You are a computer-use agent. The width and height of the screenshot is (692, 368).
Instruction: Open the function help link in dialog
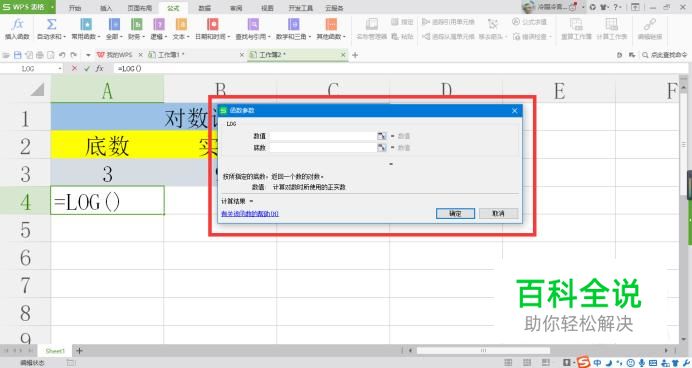pyautogui.click(x=250, y=214)
